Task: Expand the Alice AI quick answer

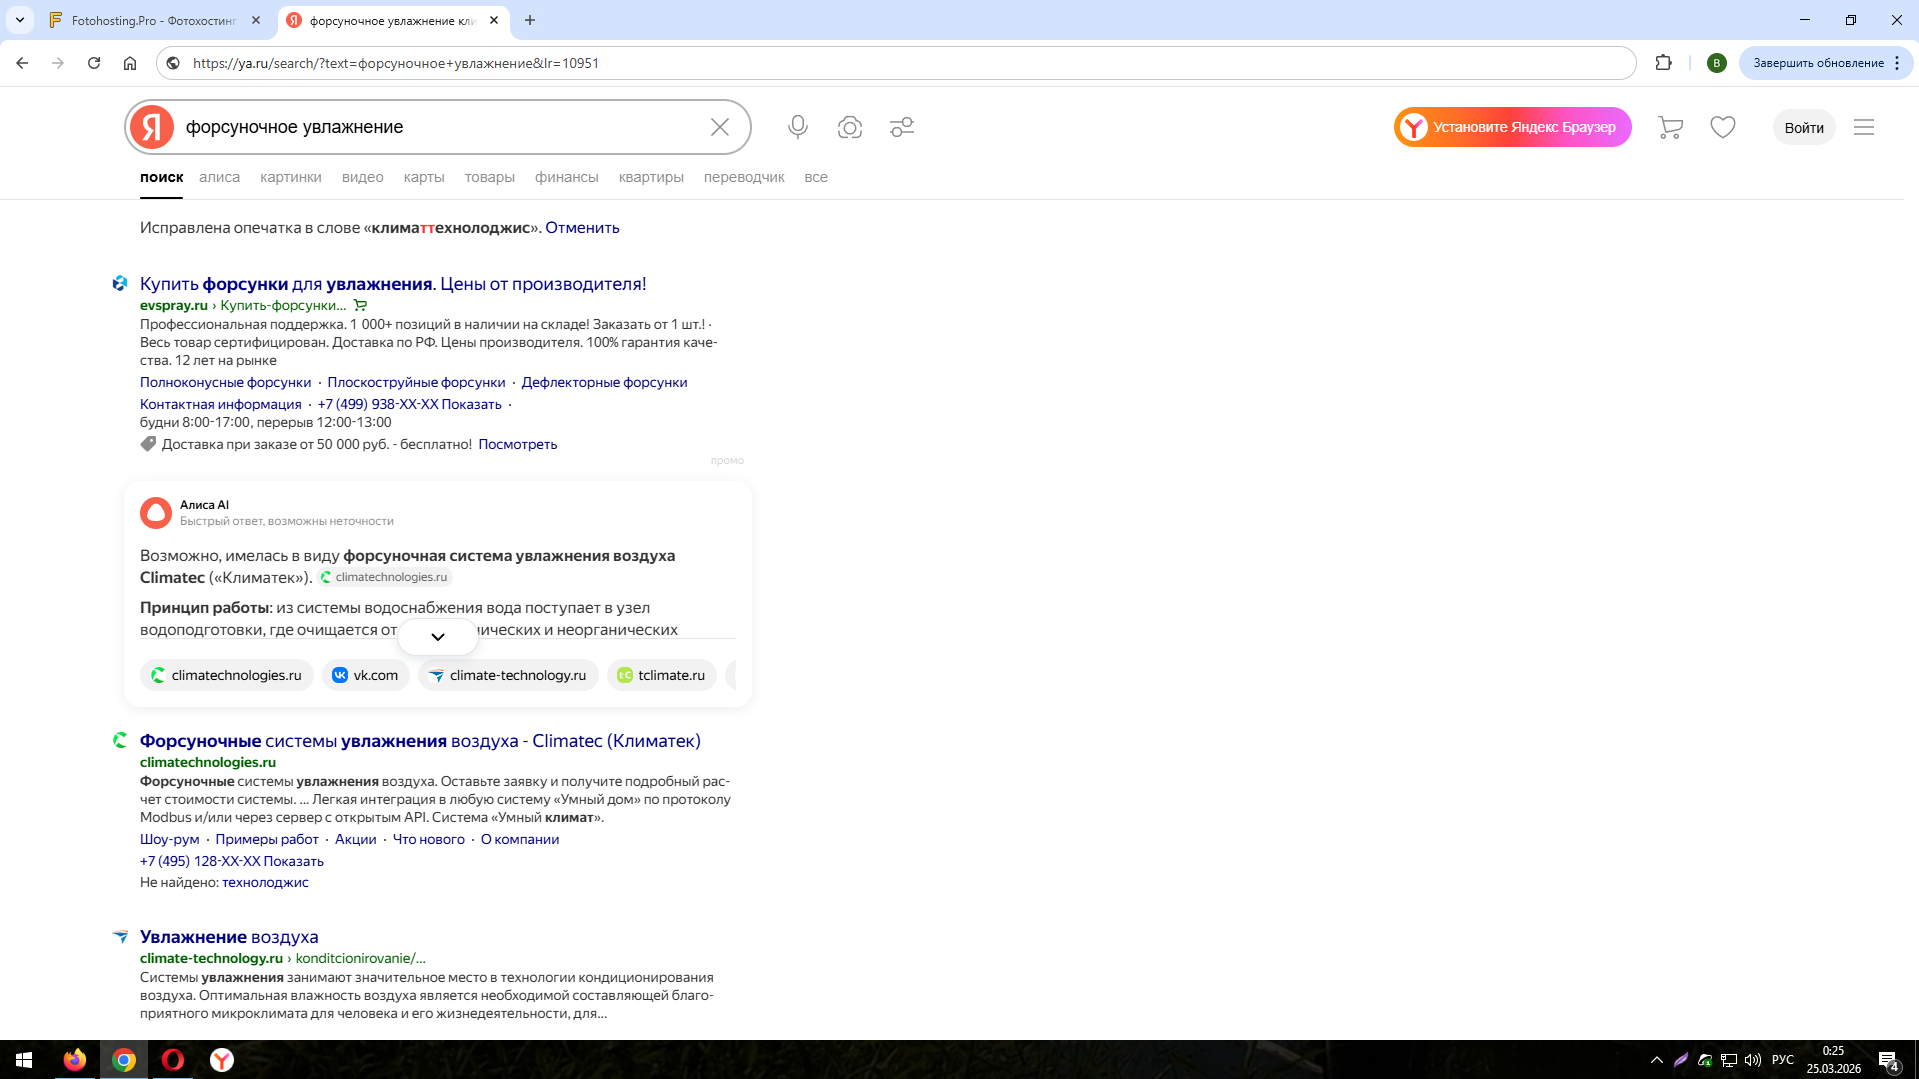Action: 438,637
